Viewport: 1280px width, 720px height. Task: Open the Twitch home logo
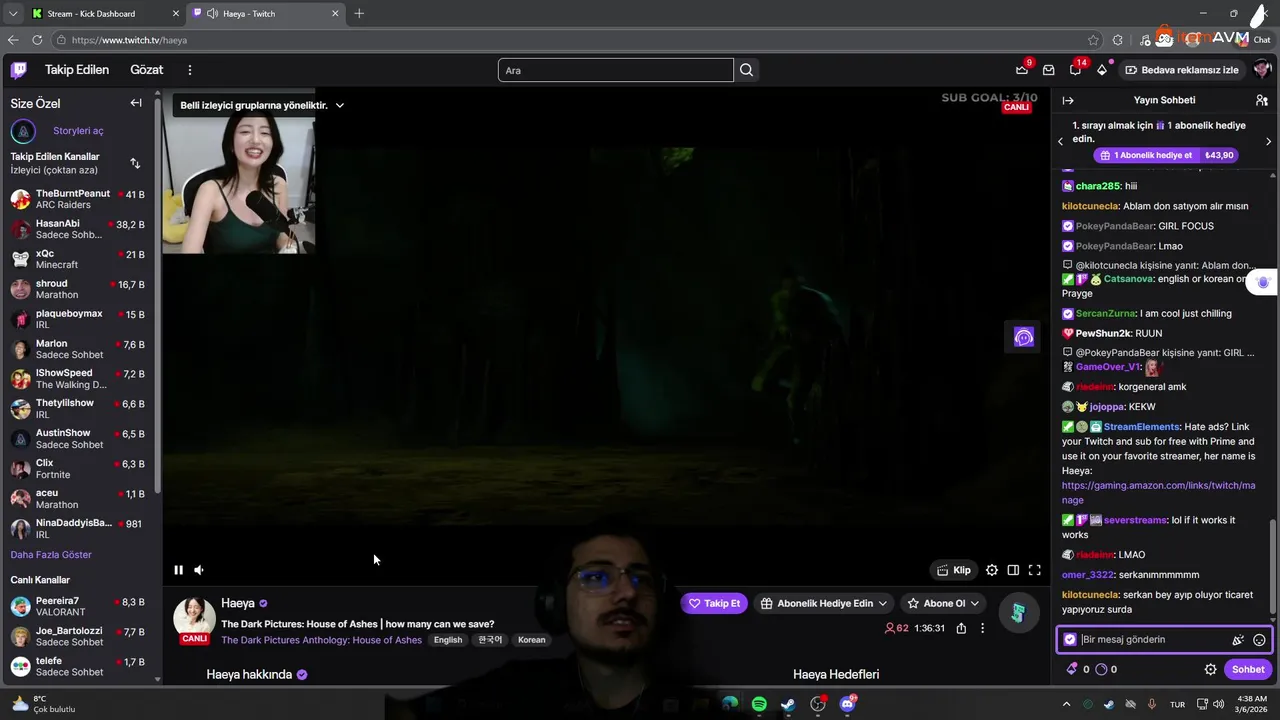[19, 70]
